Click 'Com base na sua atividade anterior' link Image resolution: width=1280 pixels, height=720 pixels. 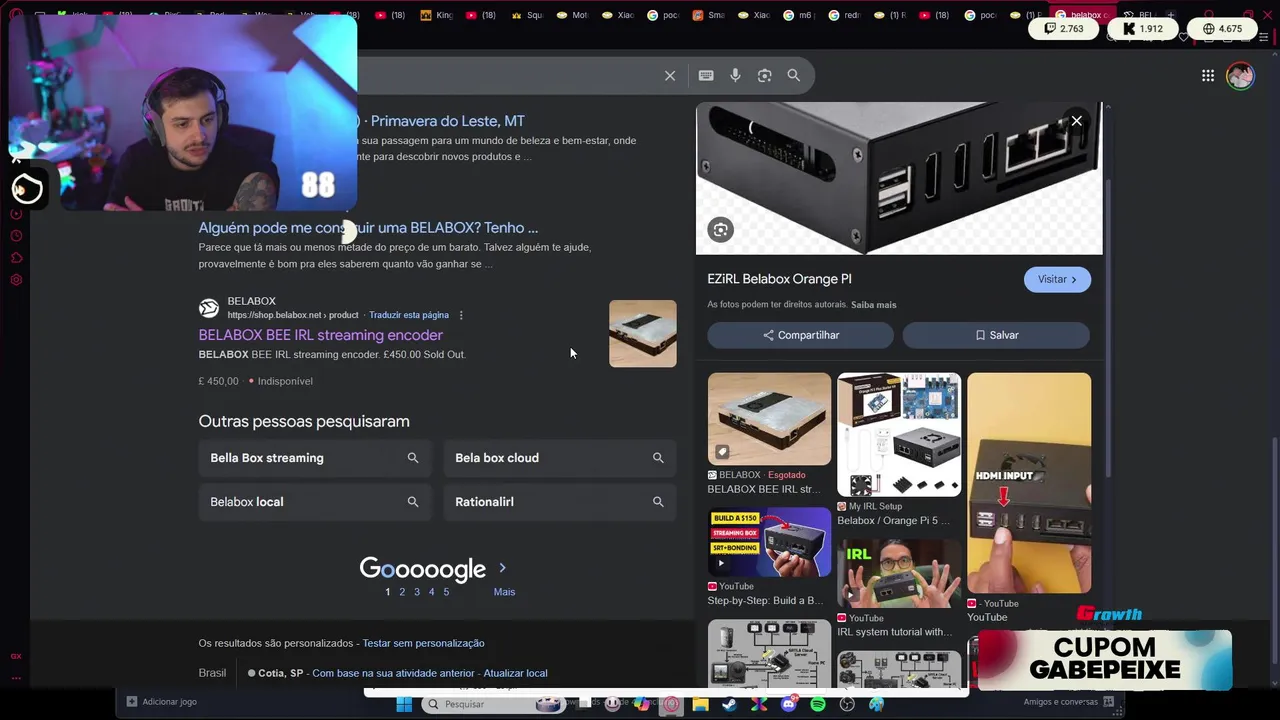[393, 673]
